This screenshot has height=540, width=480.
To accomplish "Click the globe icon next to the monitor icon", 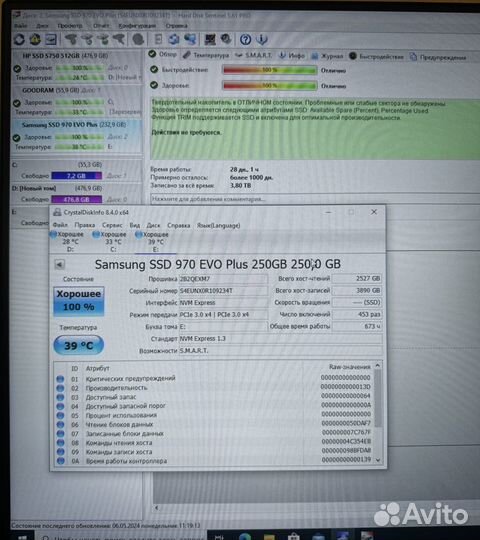I will 226,39.
